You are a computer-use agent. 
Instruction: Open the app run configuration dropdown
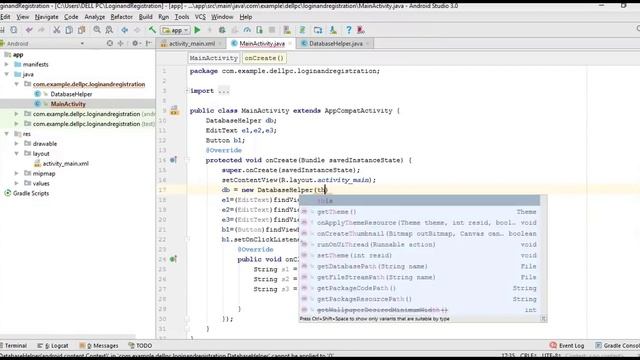(x=175, y=30)
